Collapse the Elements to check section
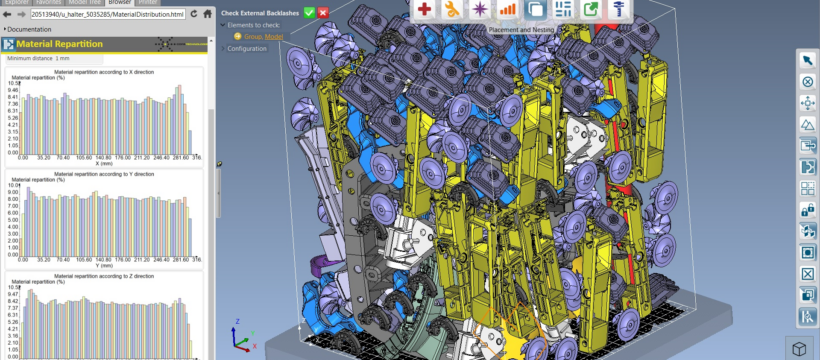The image size is (820, 360). tap(223, 25)
